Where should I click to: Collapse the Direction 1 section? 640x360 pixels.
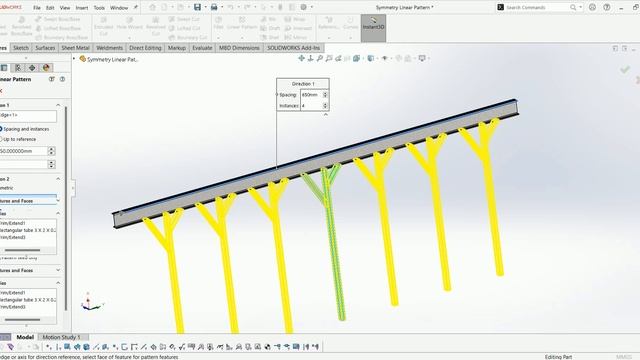coord(58,105)
